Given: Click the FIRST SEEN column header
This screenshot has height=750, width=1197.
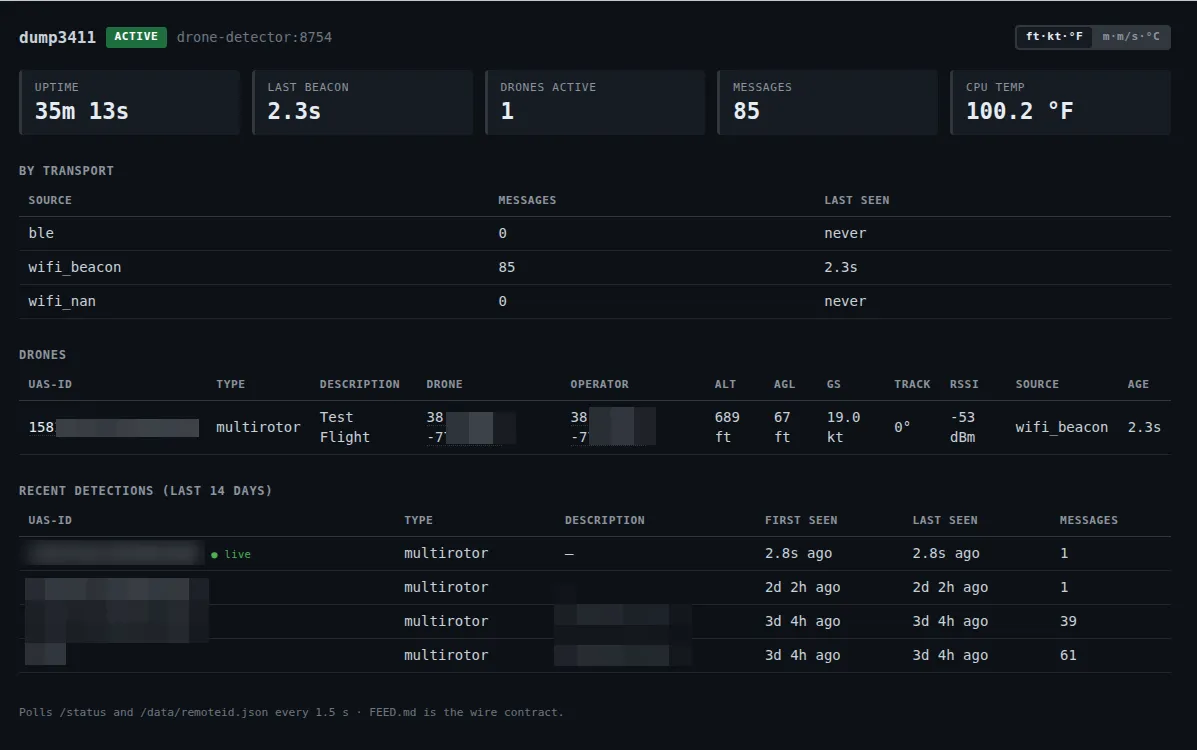Looking at the screenshot, I should click(x=801, y=520).
